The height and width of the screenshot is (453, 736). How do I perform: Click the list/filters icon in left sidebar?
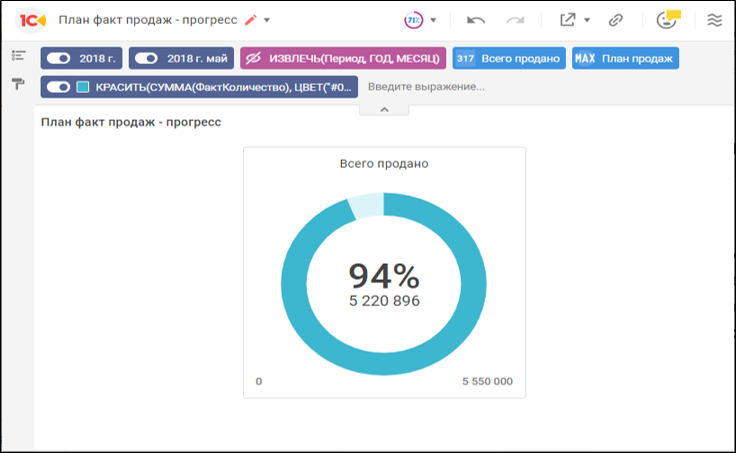tap(18, 56)
